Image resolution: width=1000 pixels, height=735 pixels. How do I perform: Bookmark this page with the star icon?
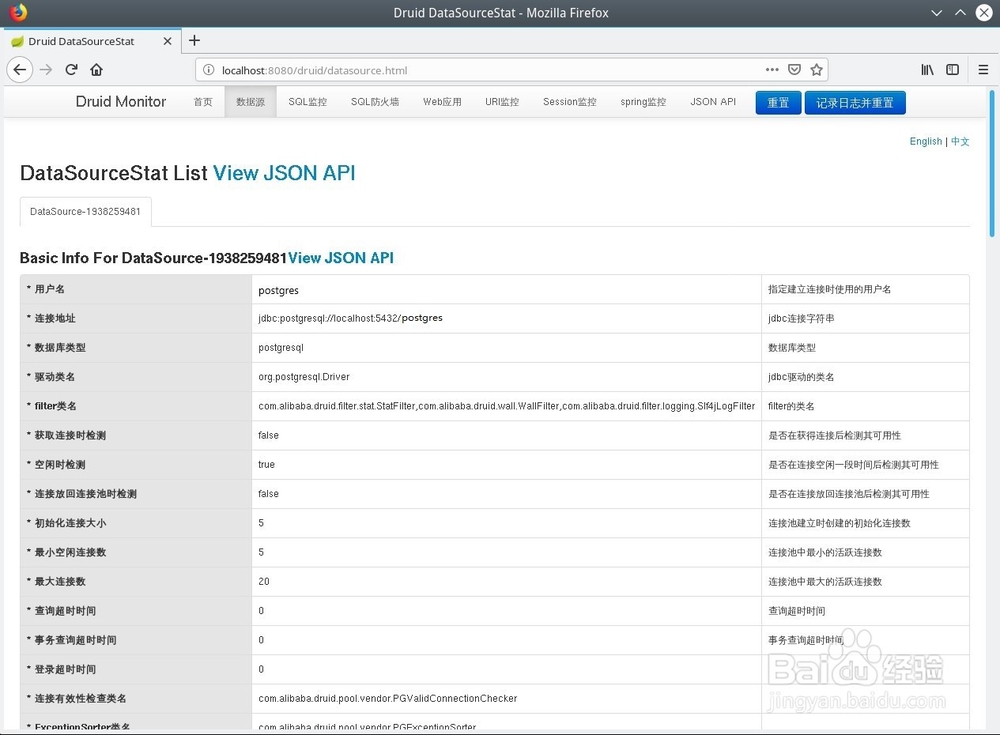[816, 70]
